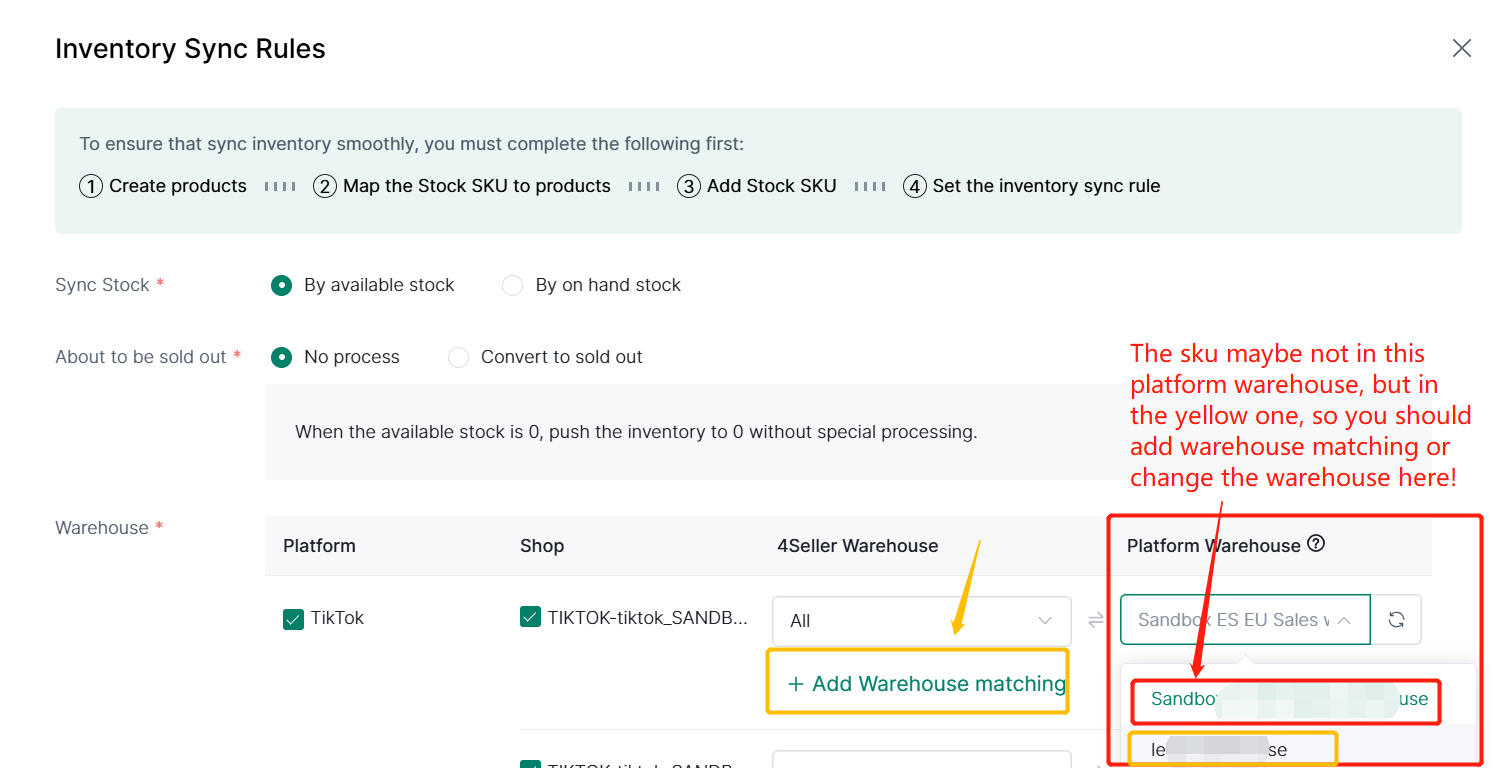
Task: Select the No process radio button
Action: (x=282, y=357)
